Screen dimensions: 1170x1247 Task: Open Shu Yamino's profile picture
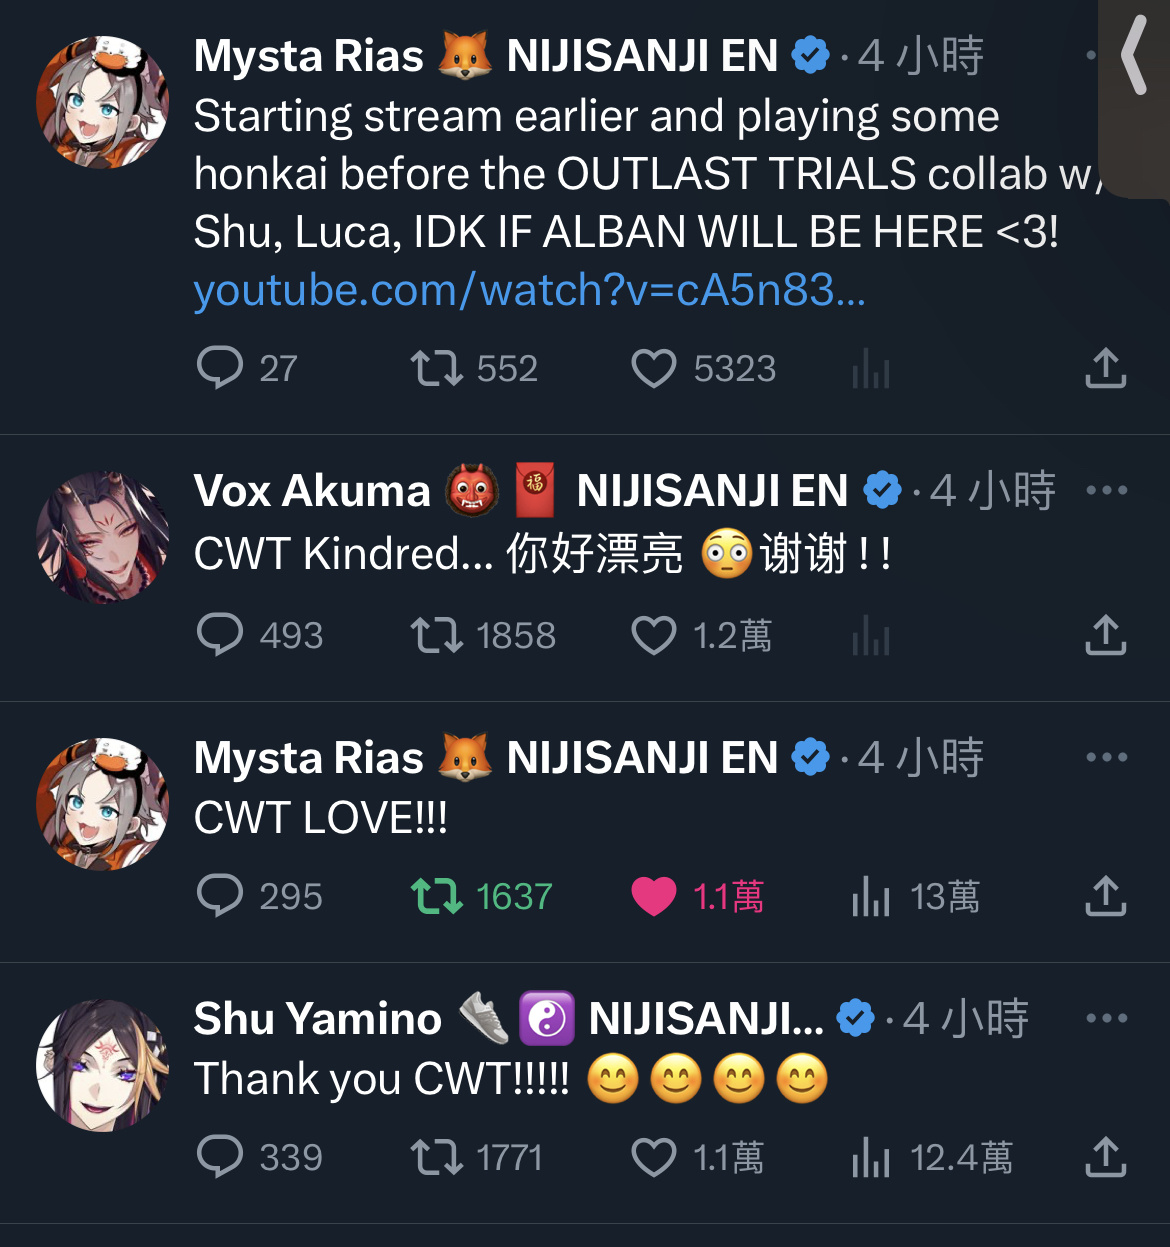(102, 1065)
